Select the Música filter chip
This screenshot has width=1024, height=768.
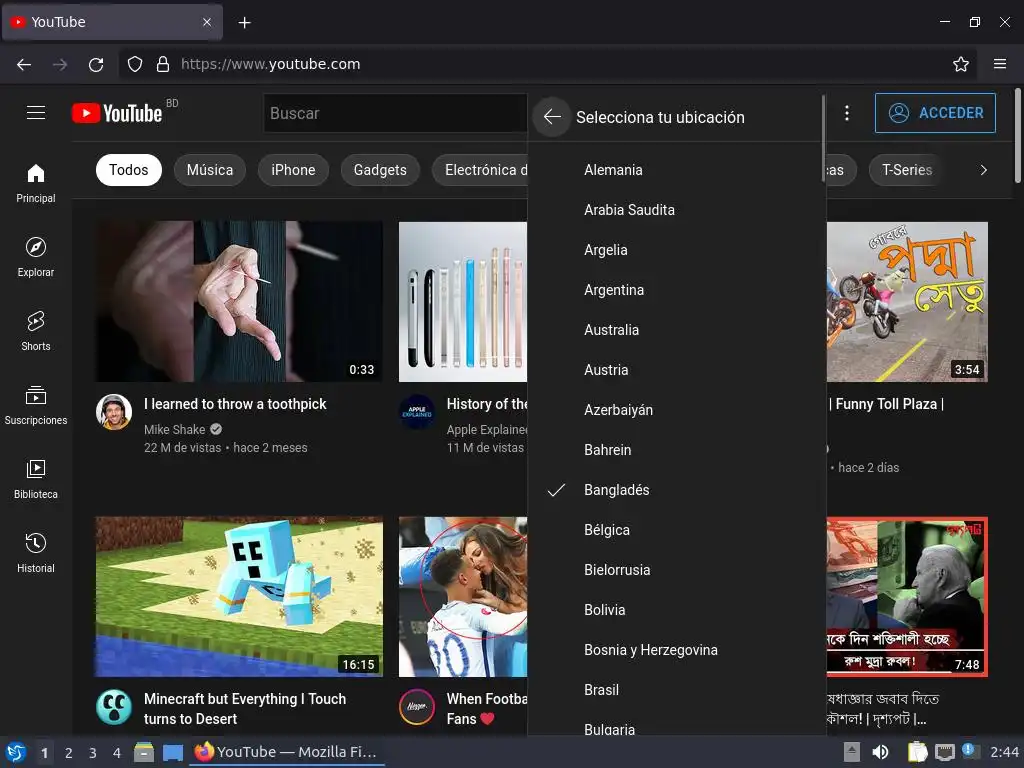210,170
